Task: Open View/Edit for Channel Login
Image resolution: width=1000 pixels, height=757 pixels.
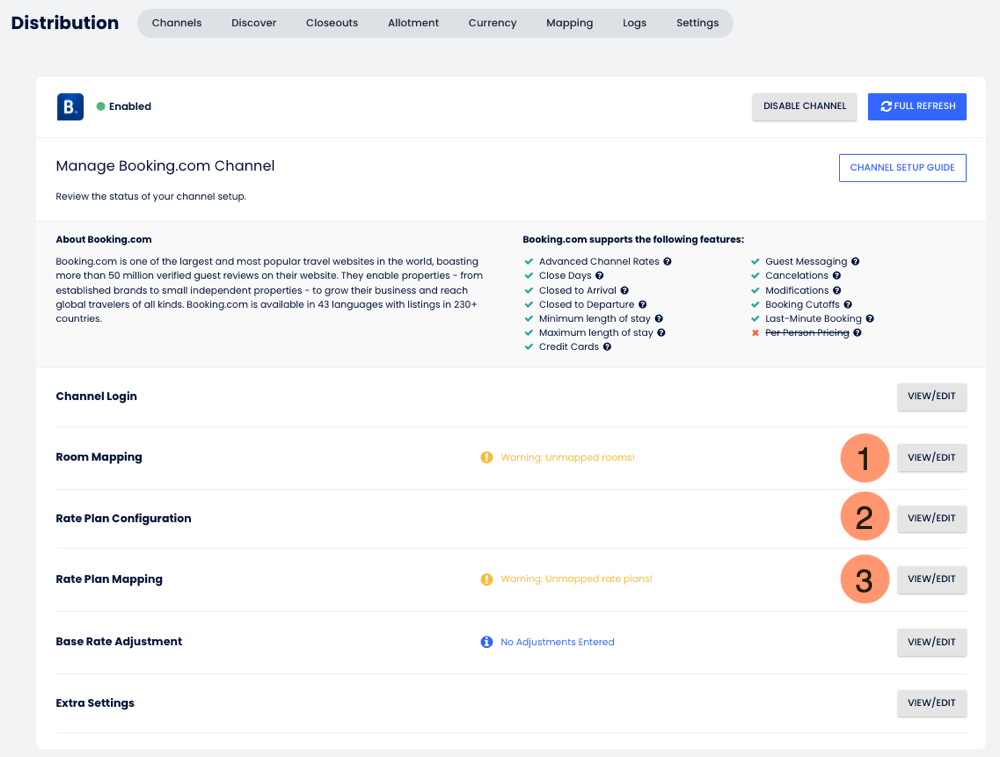Action: [931, 396]
